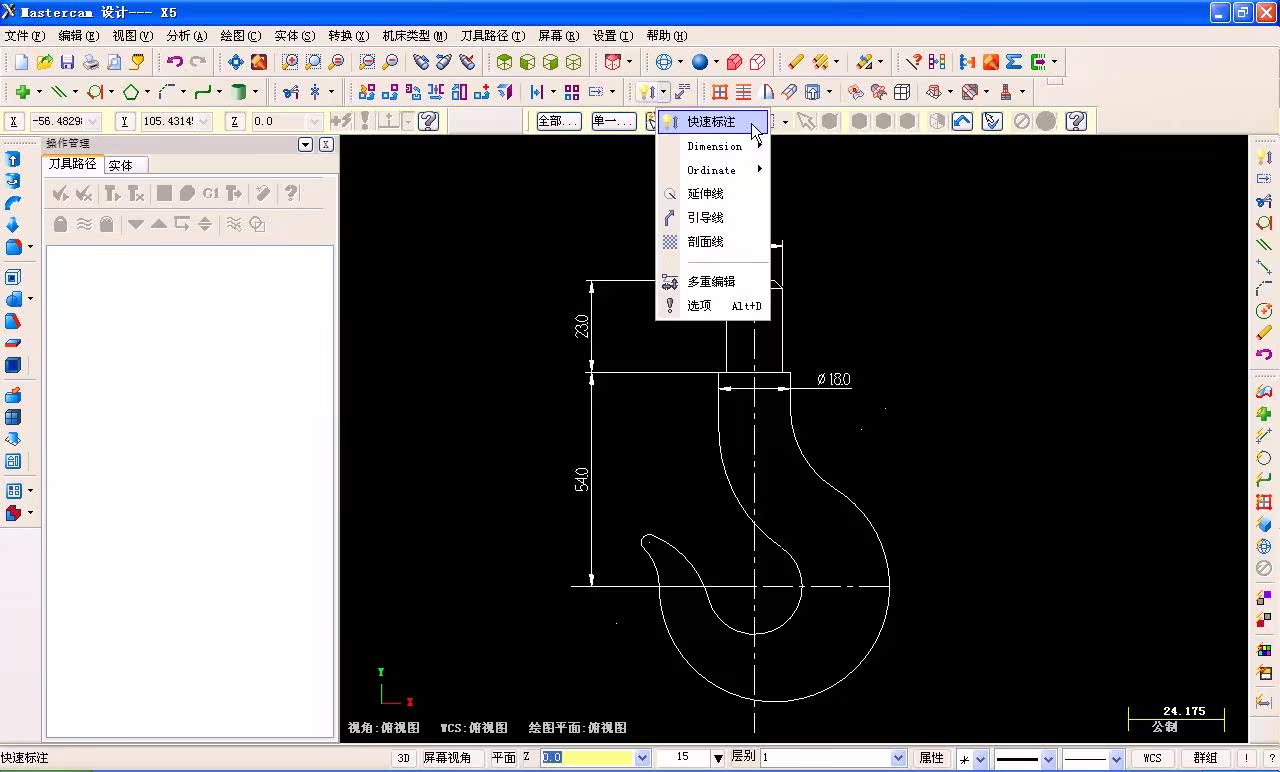
Task: Click the orange Repaint icon
Action: pos(259,62)
